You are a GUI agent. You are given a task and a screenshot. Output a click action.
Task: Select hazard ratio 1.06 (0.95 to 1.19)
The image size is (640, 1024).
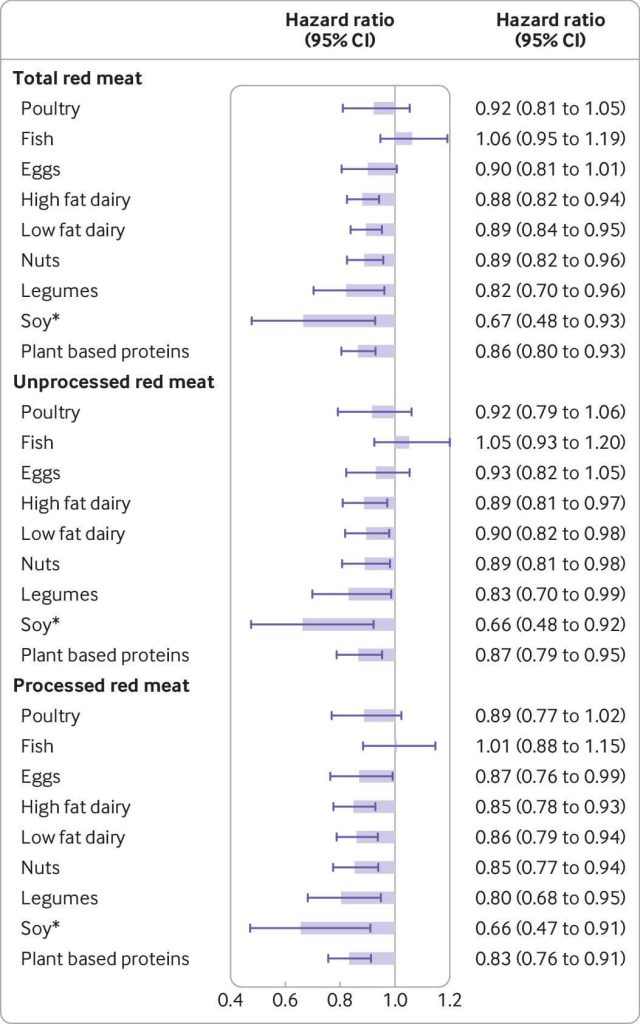(x=549, y=139)
